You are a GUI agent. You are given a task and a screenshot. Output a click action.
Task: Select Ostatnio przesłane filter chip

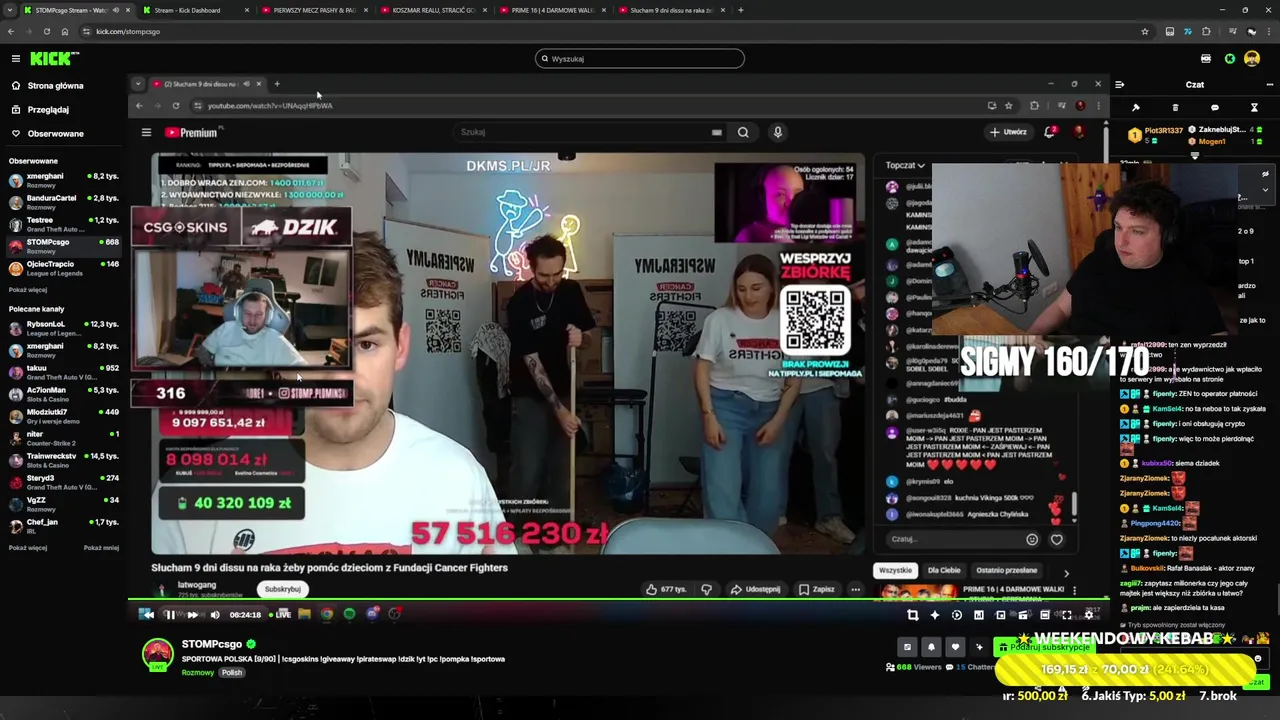click(1006, 571)
